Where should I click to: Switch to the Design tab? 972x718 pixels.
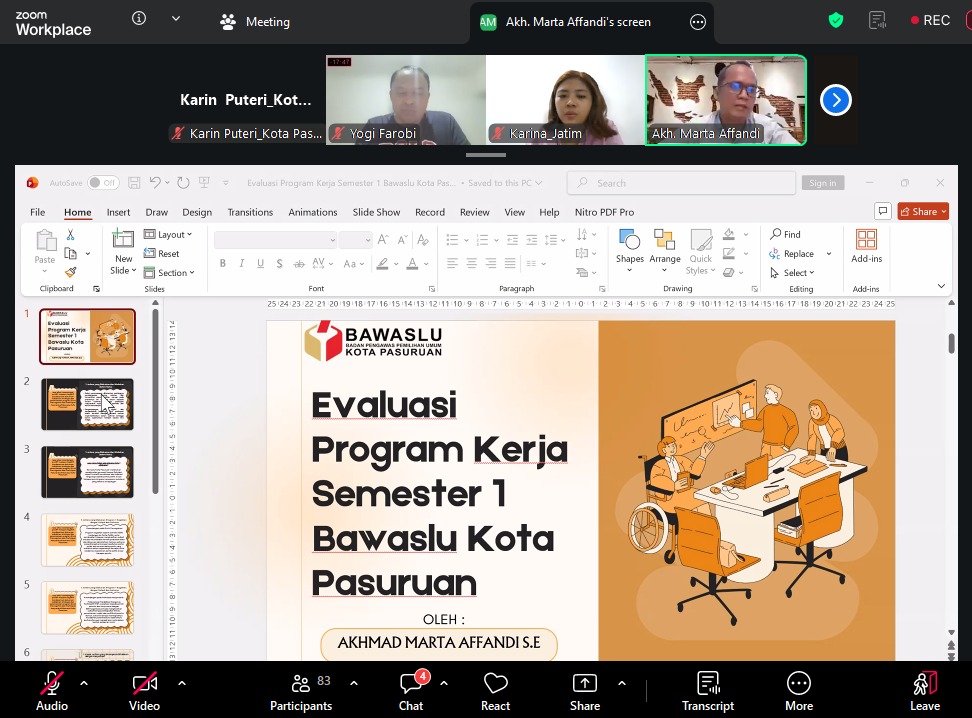[197, 212]
